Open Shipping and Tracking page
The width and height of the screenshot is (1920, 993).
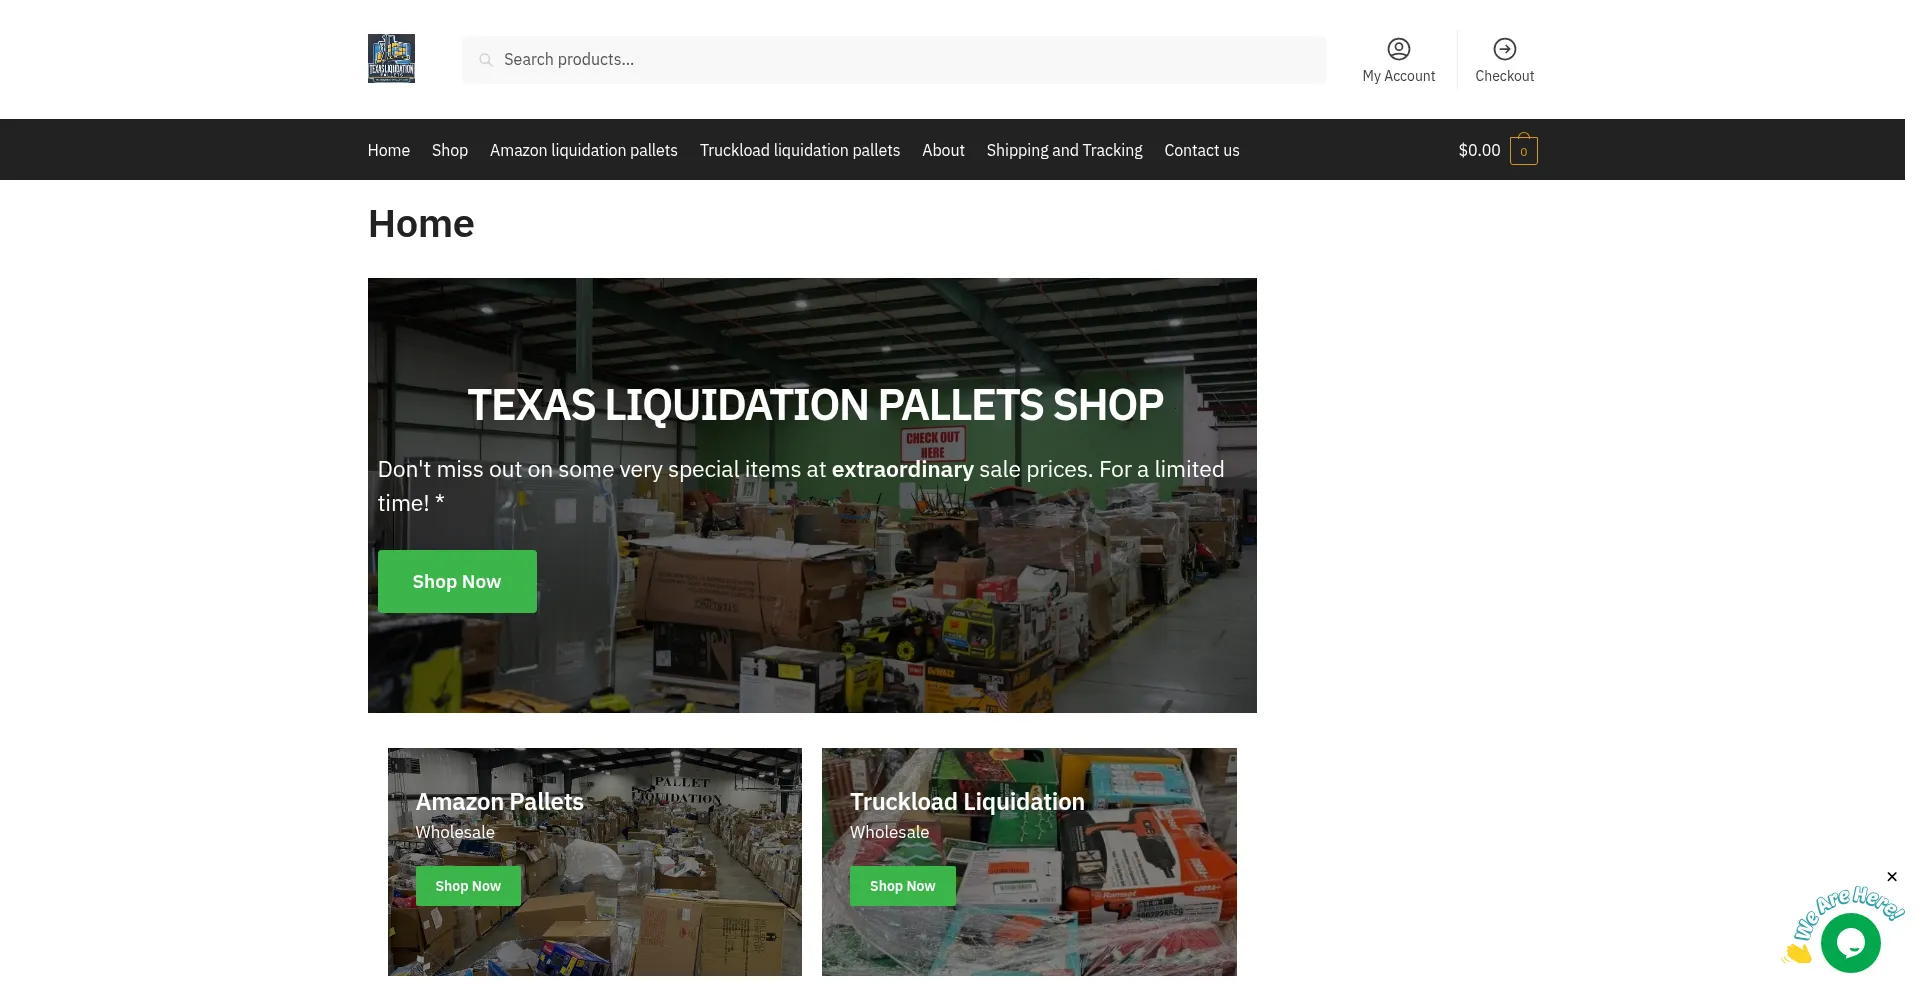pos(1064,150)
